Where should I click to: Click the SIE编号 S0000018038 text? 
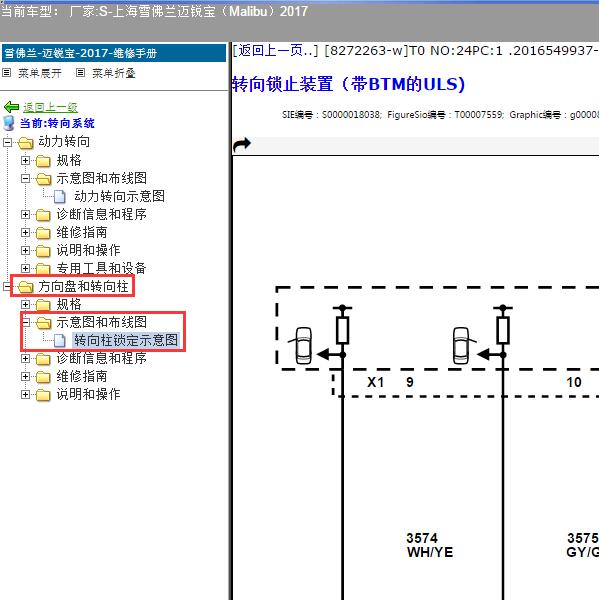[x=332, y=114]
